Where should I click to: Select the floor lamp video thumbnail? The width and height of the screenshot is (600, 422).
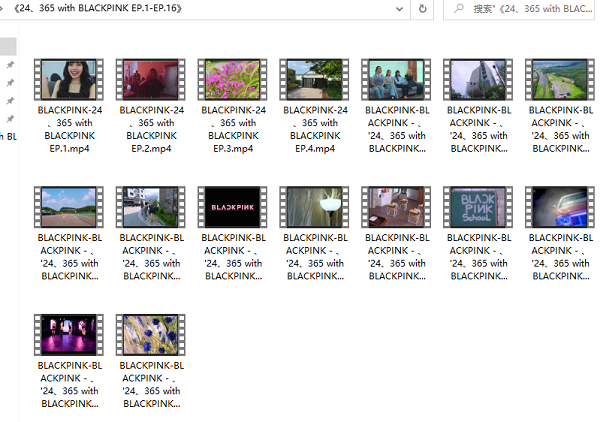pyautogui.click(x=315, y=207)
